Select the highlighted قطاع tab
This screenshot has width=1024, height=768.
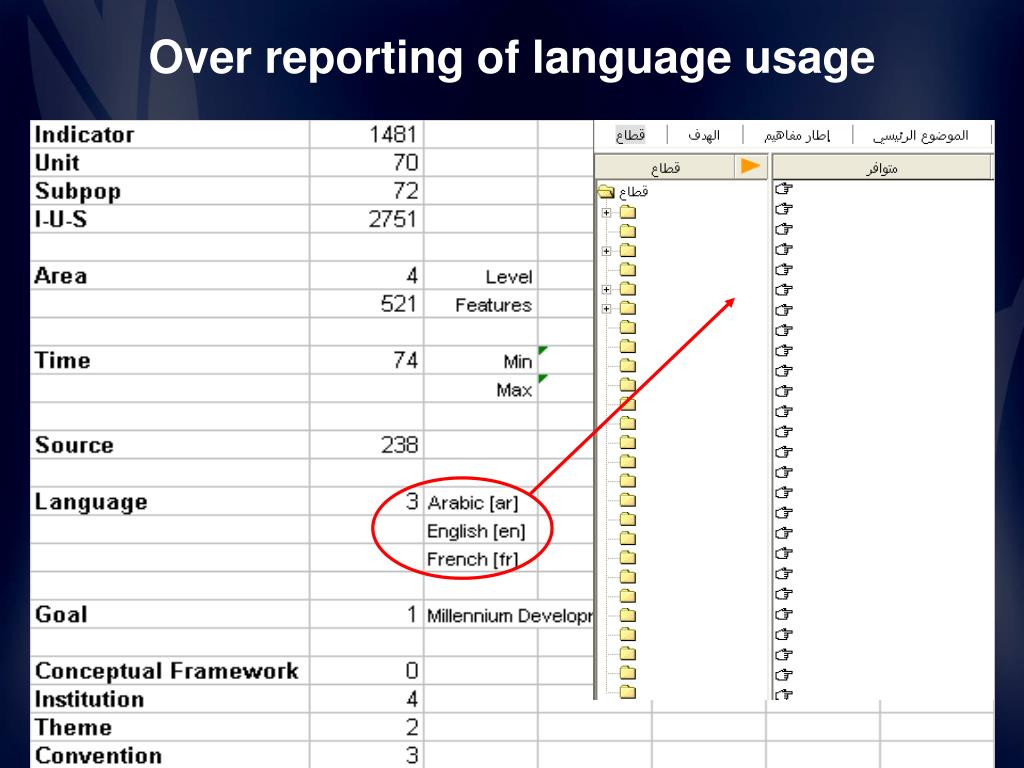click(630, 135)
